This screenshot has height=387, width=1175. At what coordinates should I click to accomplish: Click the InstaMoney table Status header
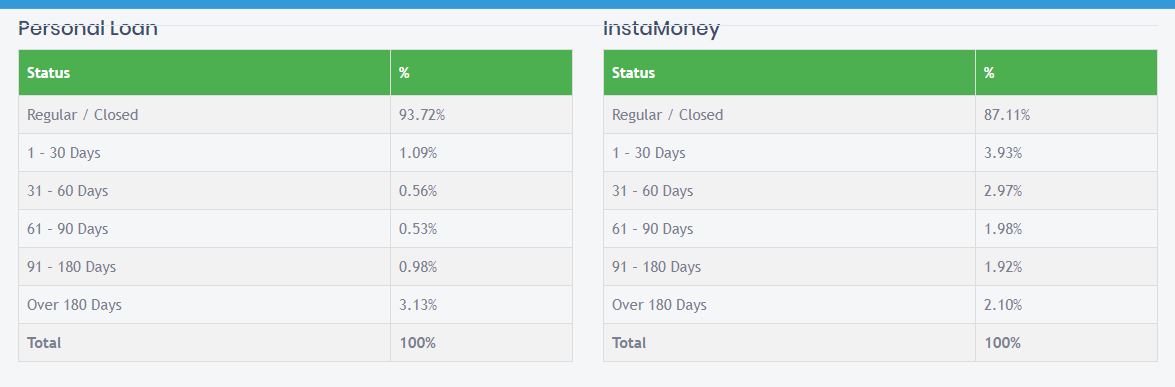(789, 73)
